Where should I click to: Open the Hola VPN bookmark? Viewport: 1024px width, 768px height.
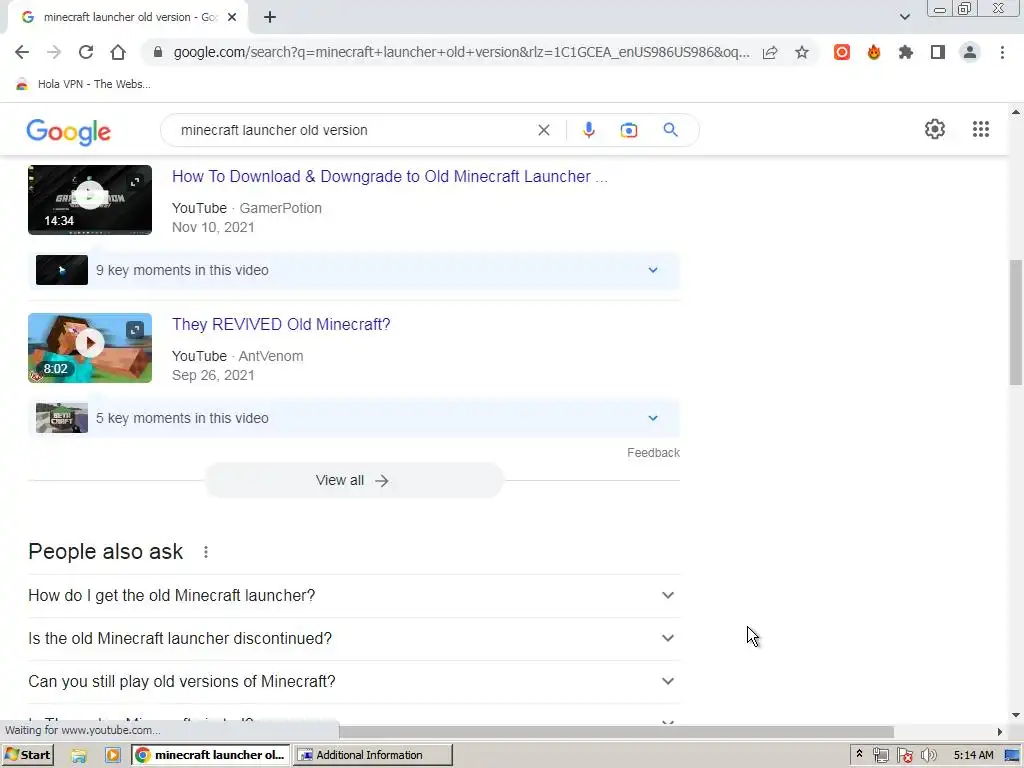pyautogui.click(x=83, y=84)
